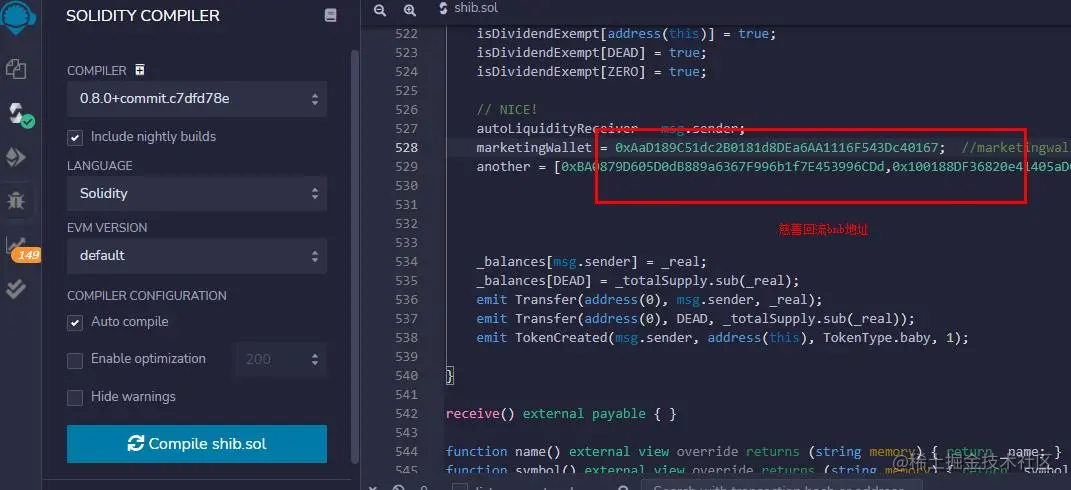Open the Language dropdown showing Solidity
Screen dimensions: 1071x490
197,193
